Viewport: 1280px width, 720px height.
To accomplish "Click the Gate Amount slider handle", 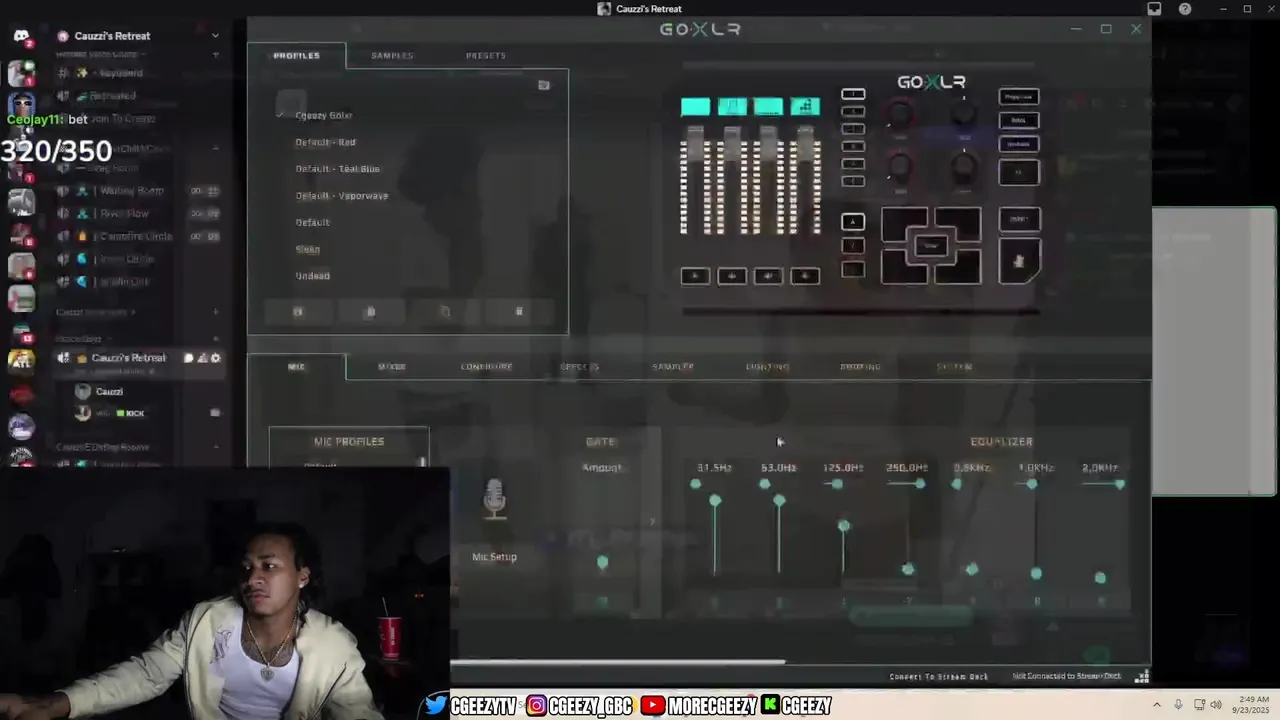I will pyautogui.click(x=602, y=563).
